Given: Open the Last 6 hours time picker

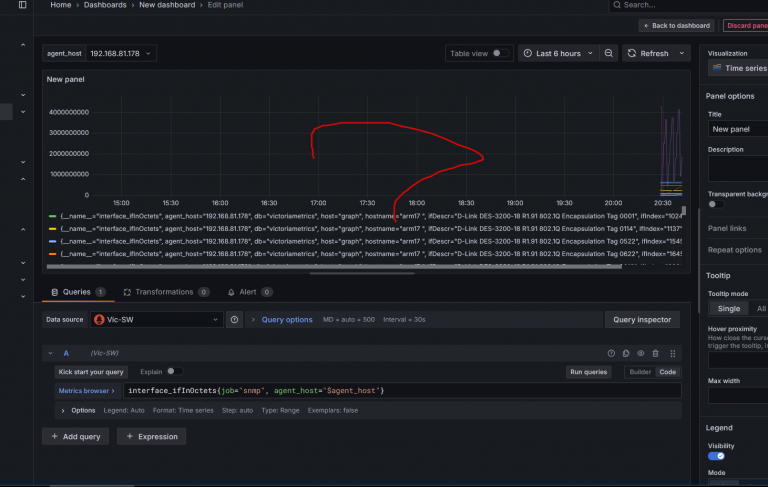Looking at the screenshot, I should (558, 53).
